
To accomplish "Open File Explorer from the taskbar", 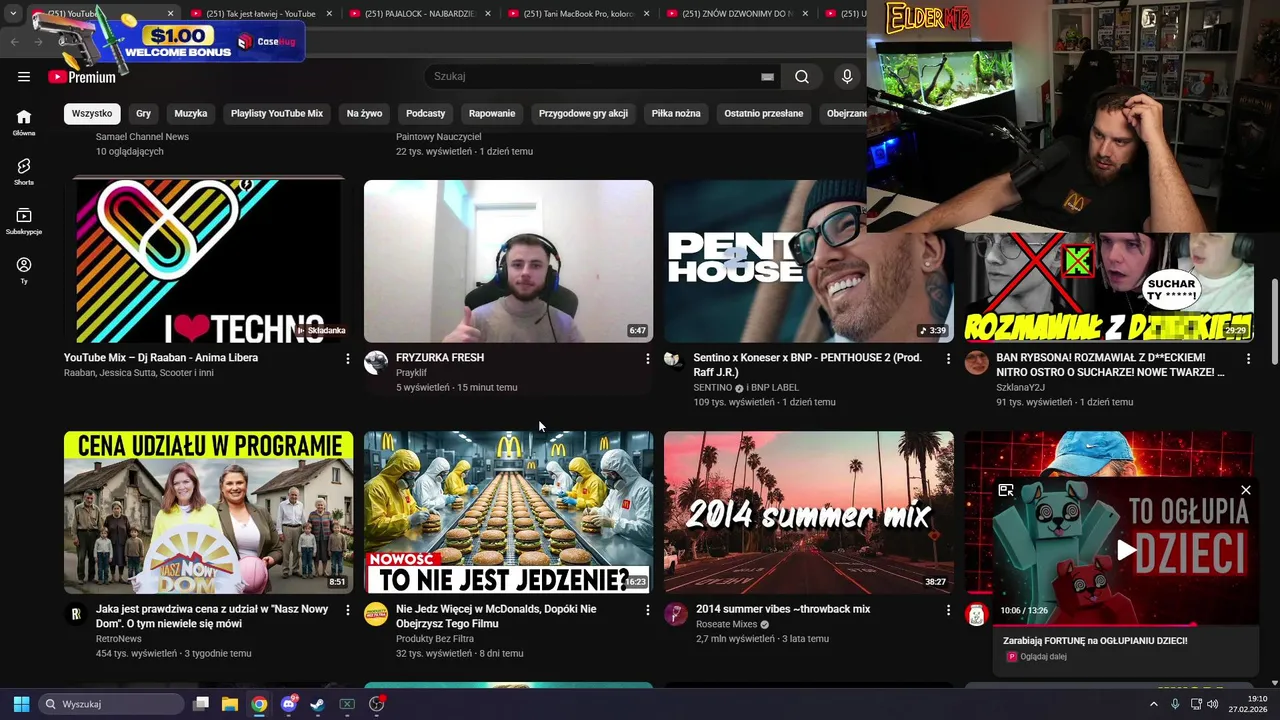I will 230,704.
